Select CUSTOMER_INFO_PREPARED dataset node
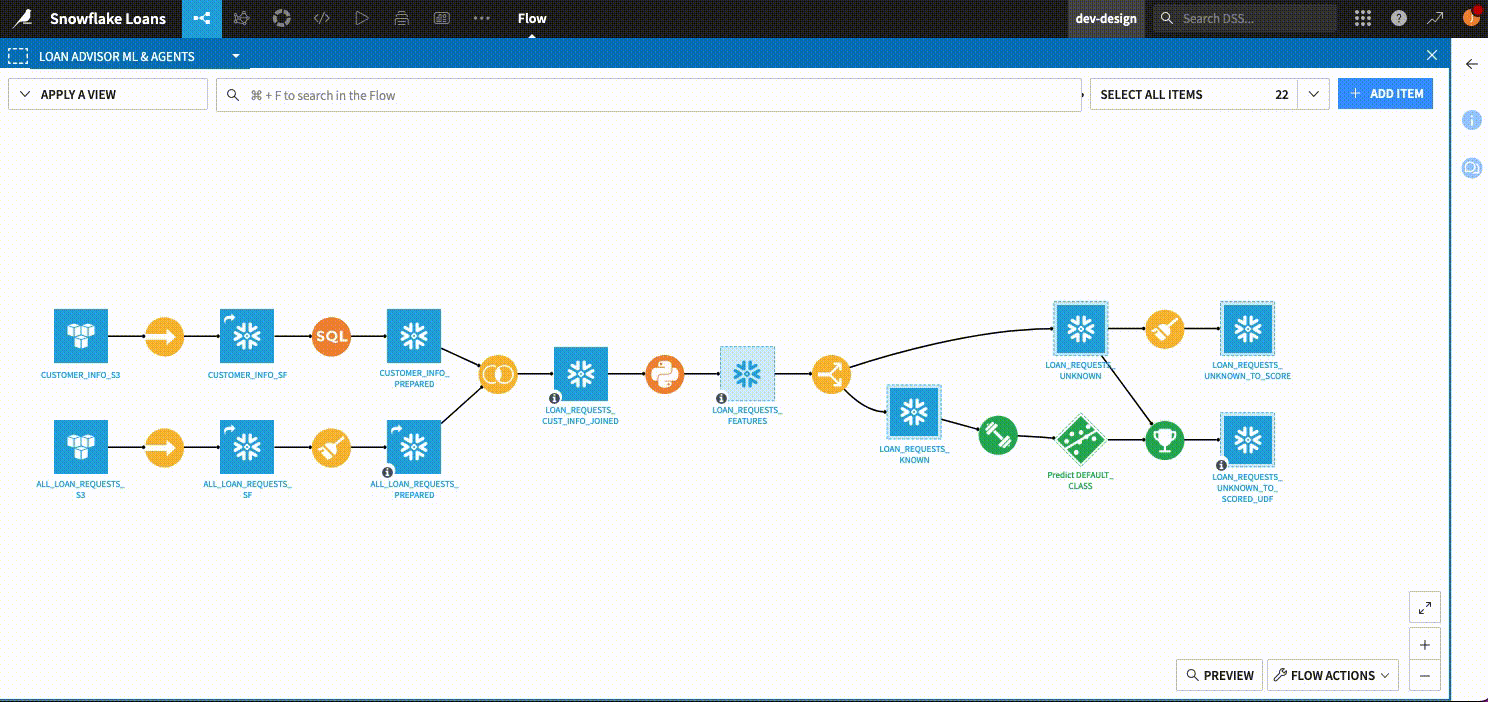Viewport: 1488px width, 702px height. (414, 336)
